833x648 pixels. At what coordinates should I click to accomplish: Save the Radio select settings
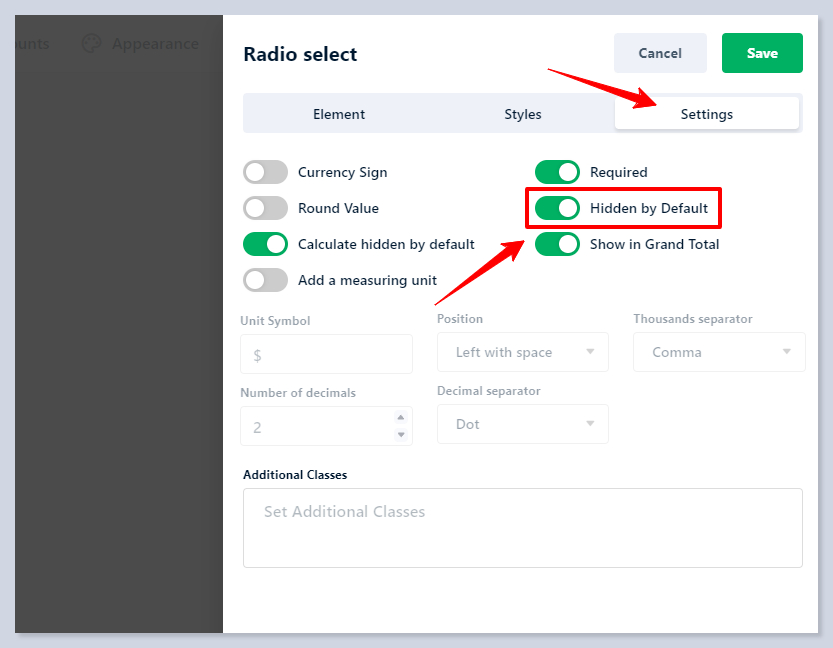(762, 53)
